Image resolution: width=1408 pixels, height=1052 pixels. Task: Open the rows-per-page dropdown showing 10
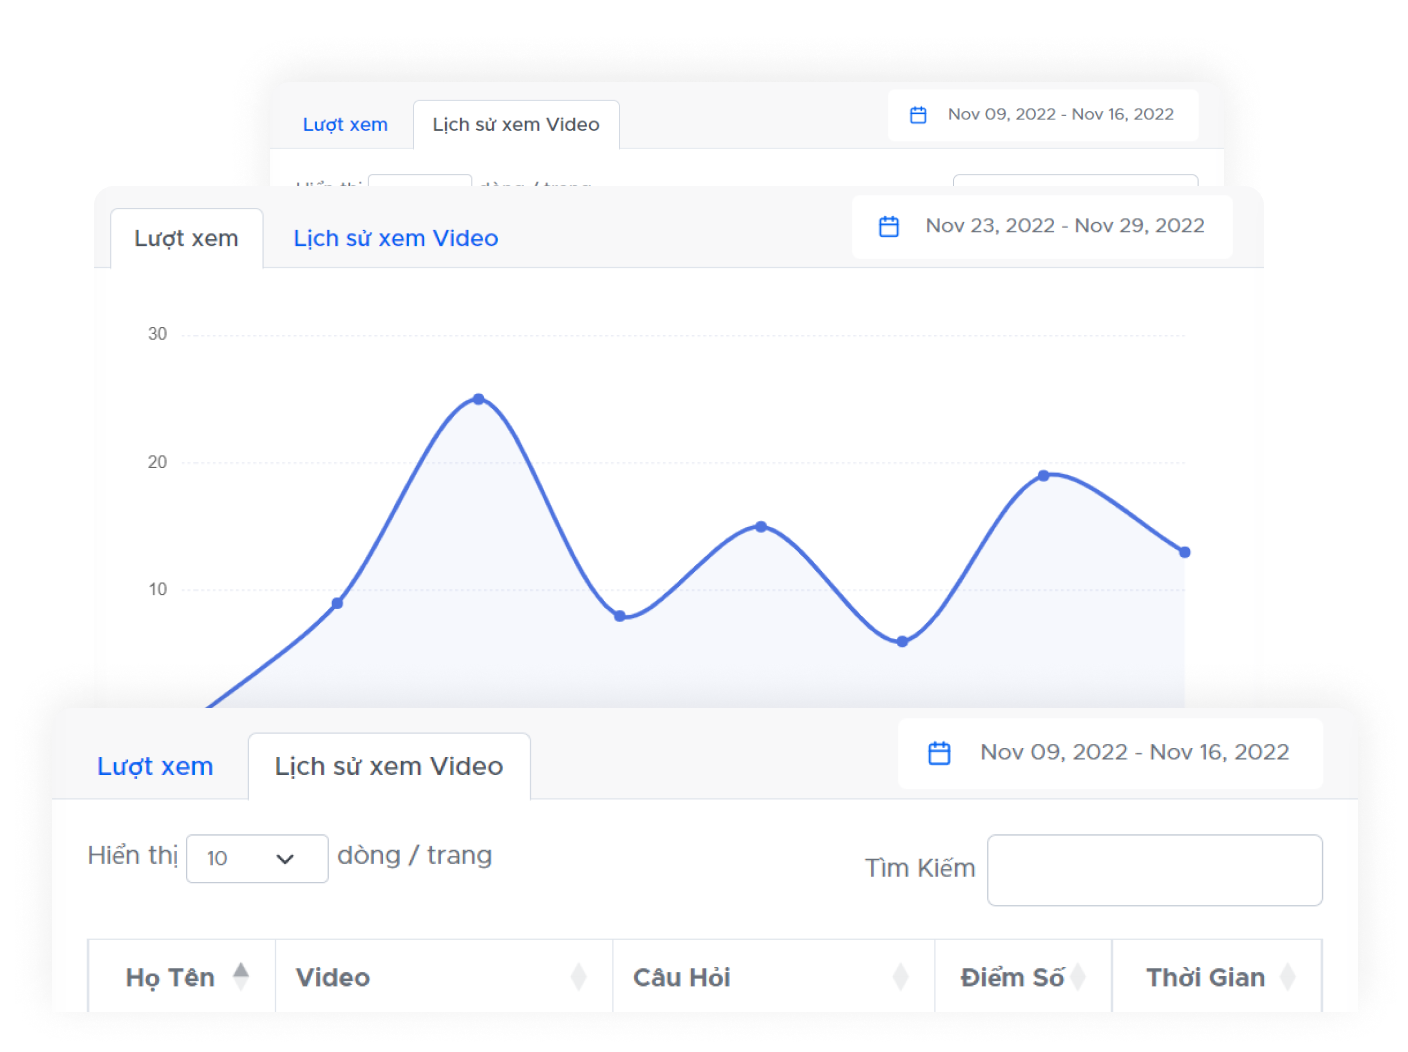coord(256,858)
